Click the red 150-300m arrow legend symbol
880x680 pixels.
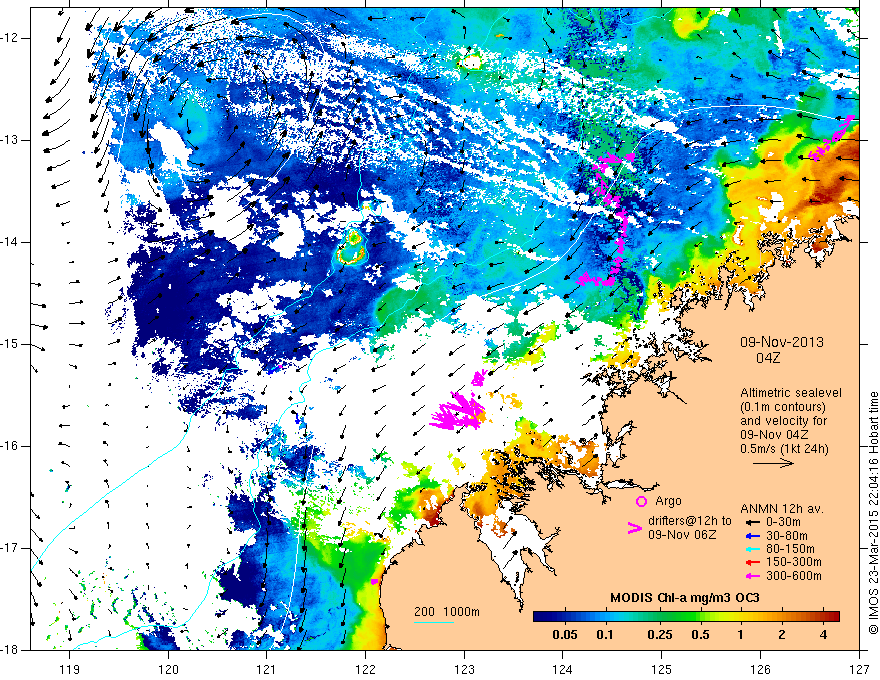coord(752,563)
